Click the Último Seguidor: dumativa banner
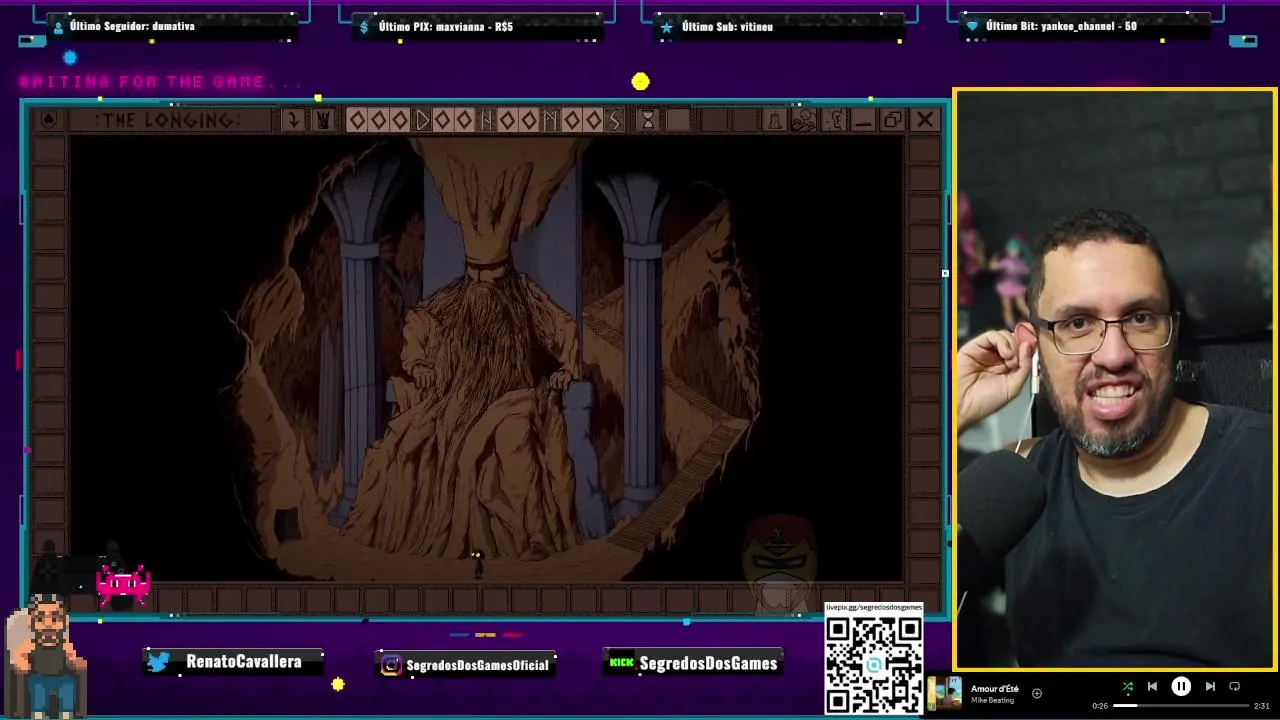Viewport: 1280px width, 720px height. [x=174, y=26]
